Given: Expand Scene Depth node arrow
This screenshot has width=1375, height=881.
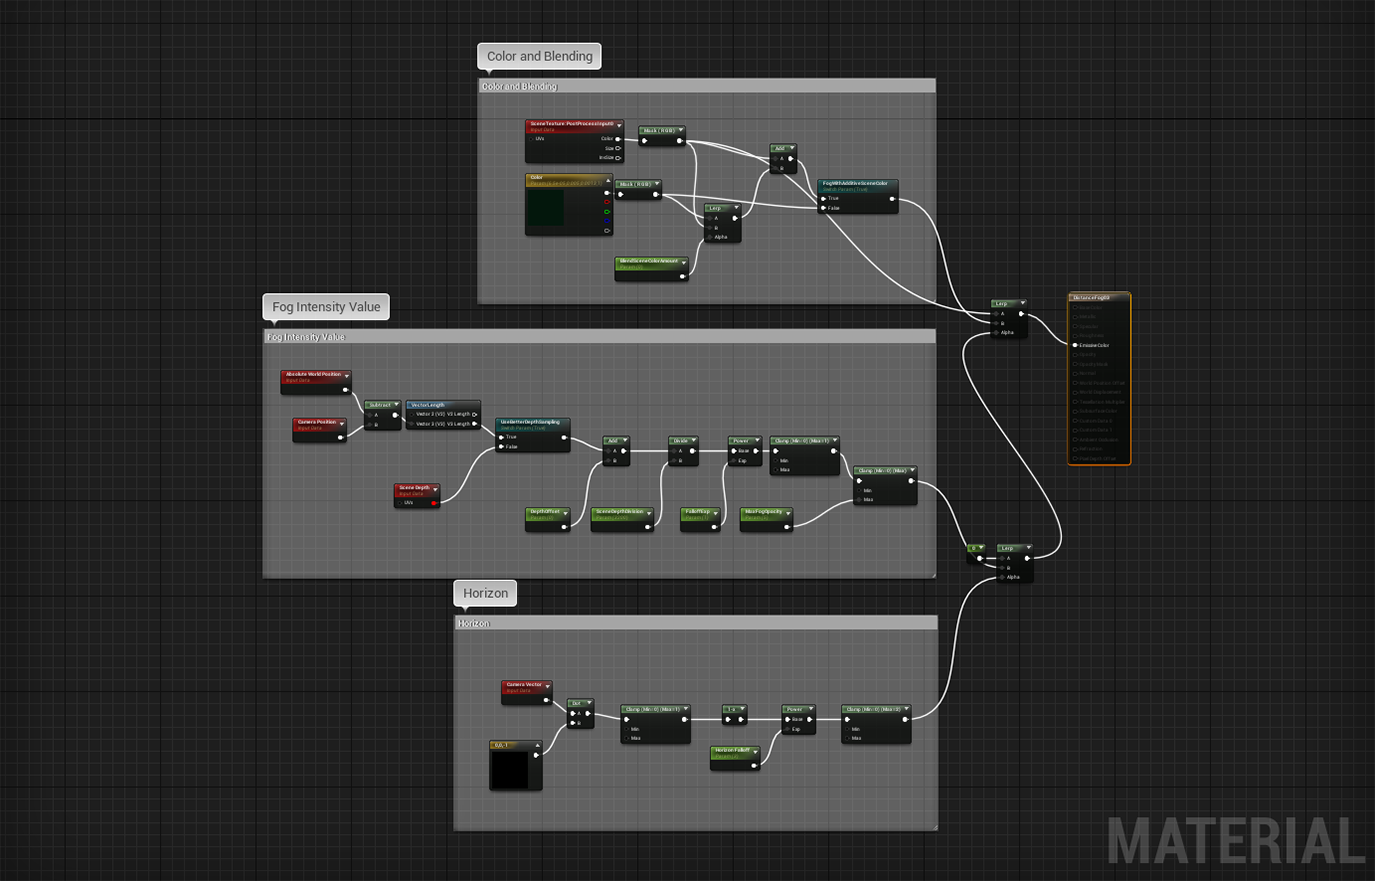Looking at the screenshot, I should [435, 490].
